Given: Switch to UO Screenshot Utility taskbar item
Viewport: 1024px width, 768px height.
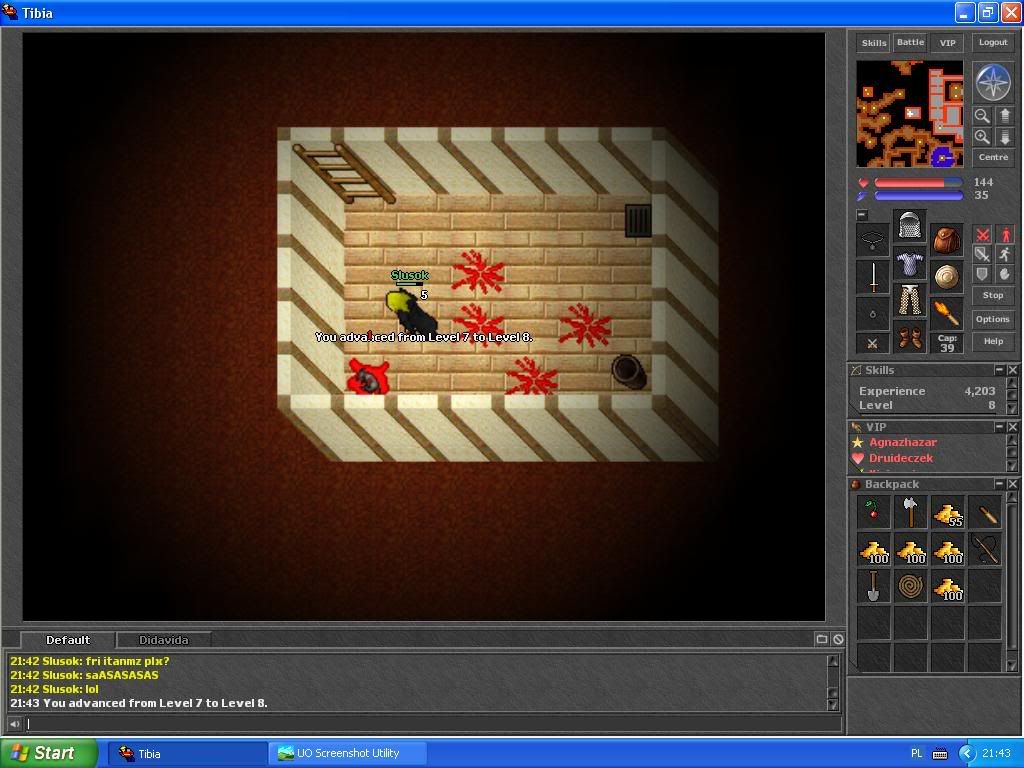Looking at the screenshot, I should coord(347,753).
